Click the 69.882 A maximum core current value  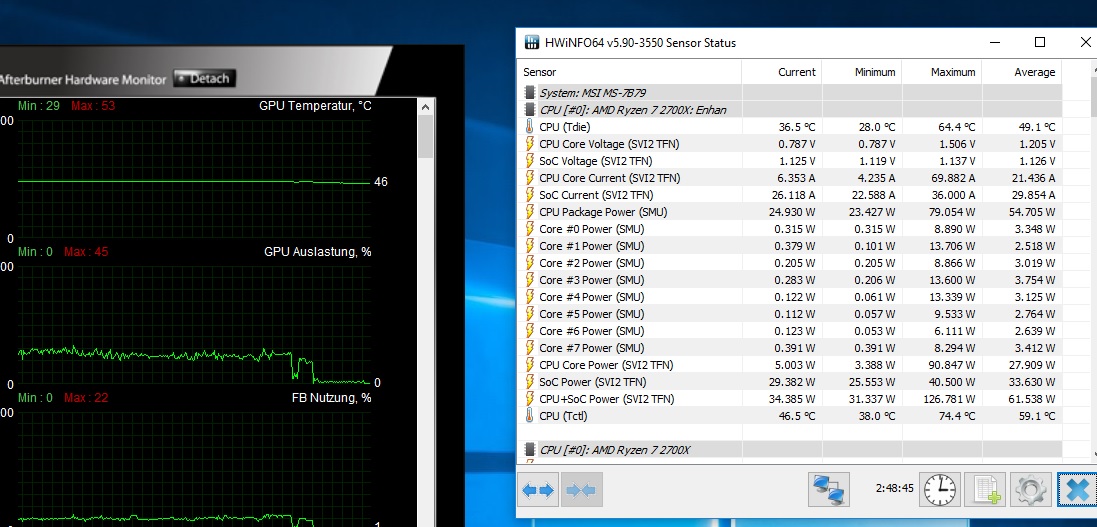pyautogui.click(x=953, y=178)
